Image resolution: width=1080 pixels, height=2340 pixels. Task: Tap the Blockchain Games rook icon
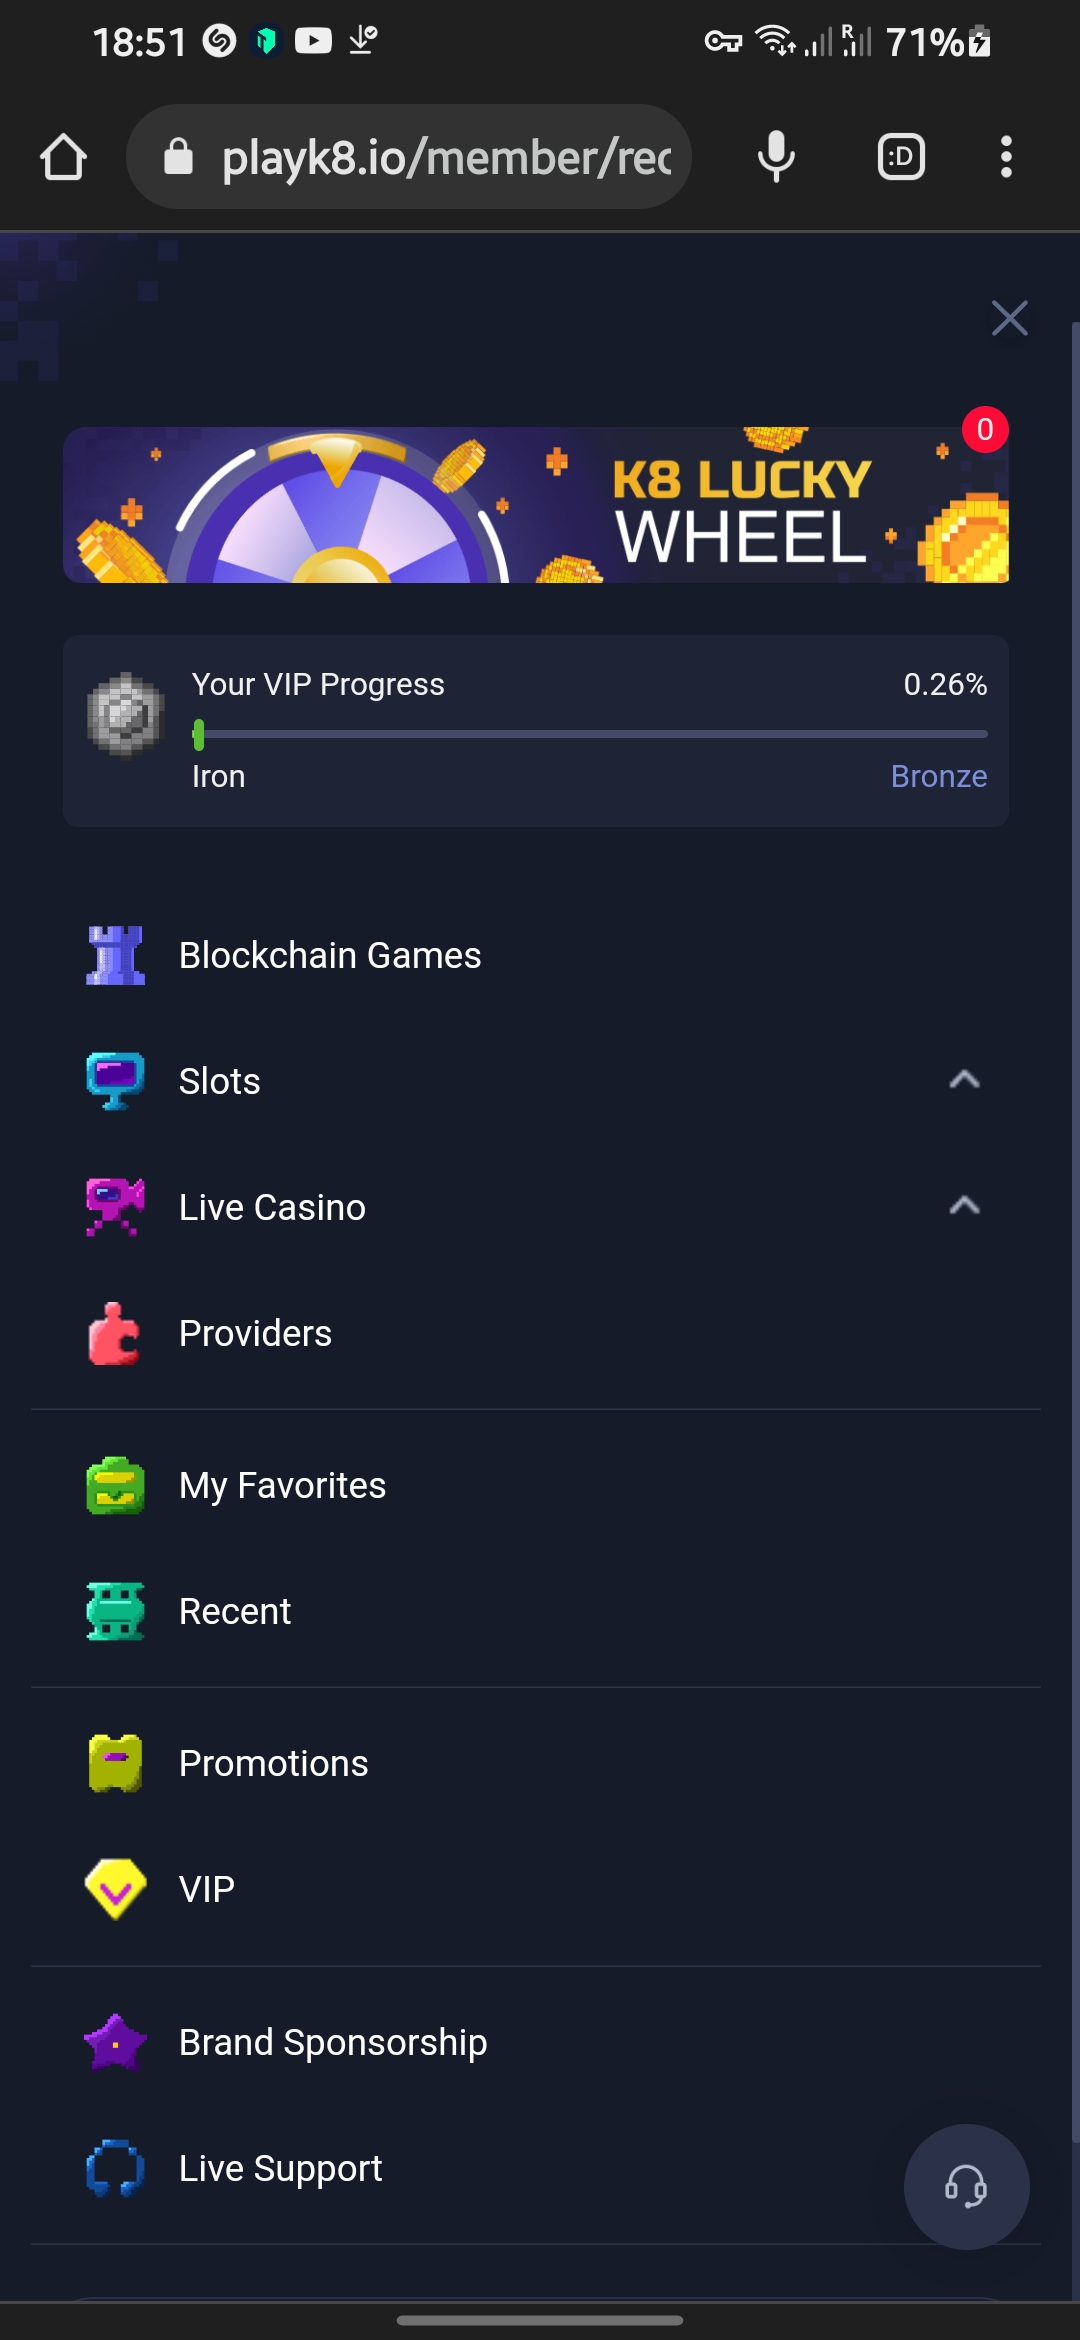point(115,956)
